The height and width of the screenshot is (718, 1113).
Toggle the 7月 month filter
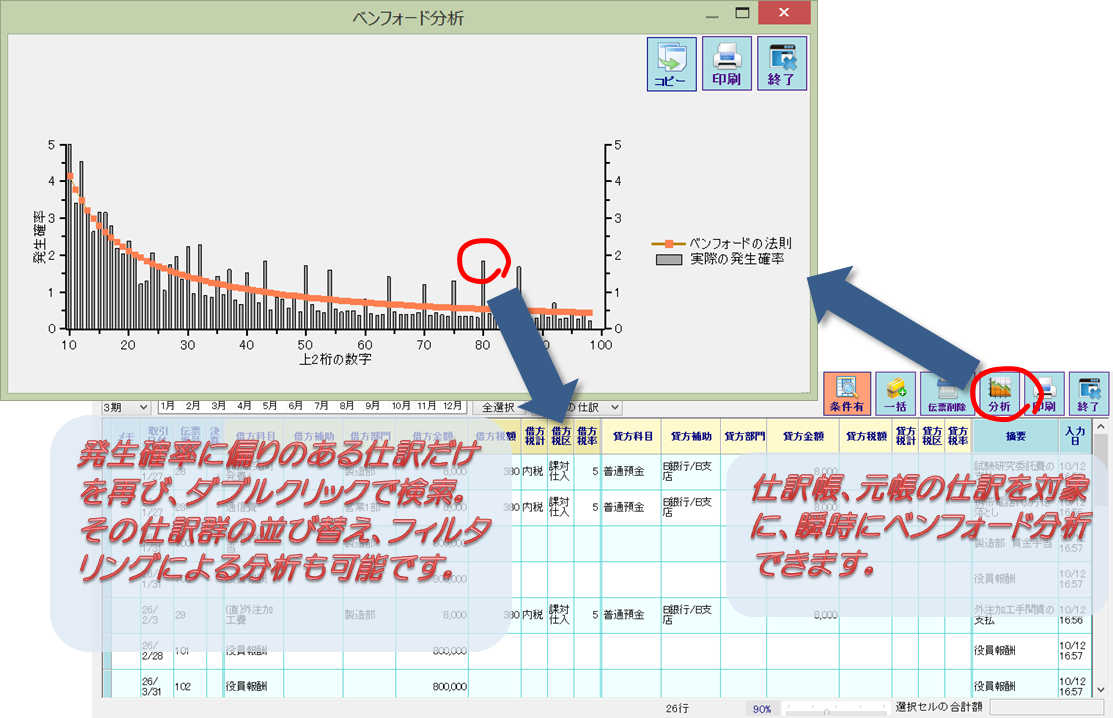tap(322, 406)
